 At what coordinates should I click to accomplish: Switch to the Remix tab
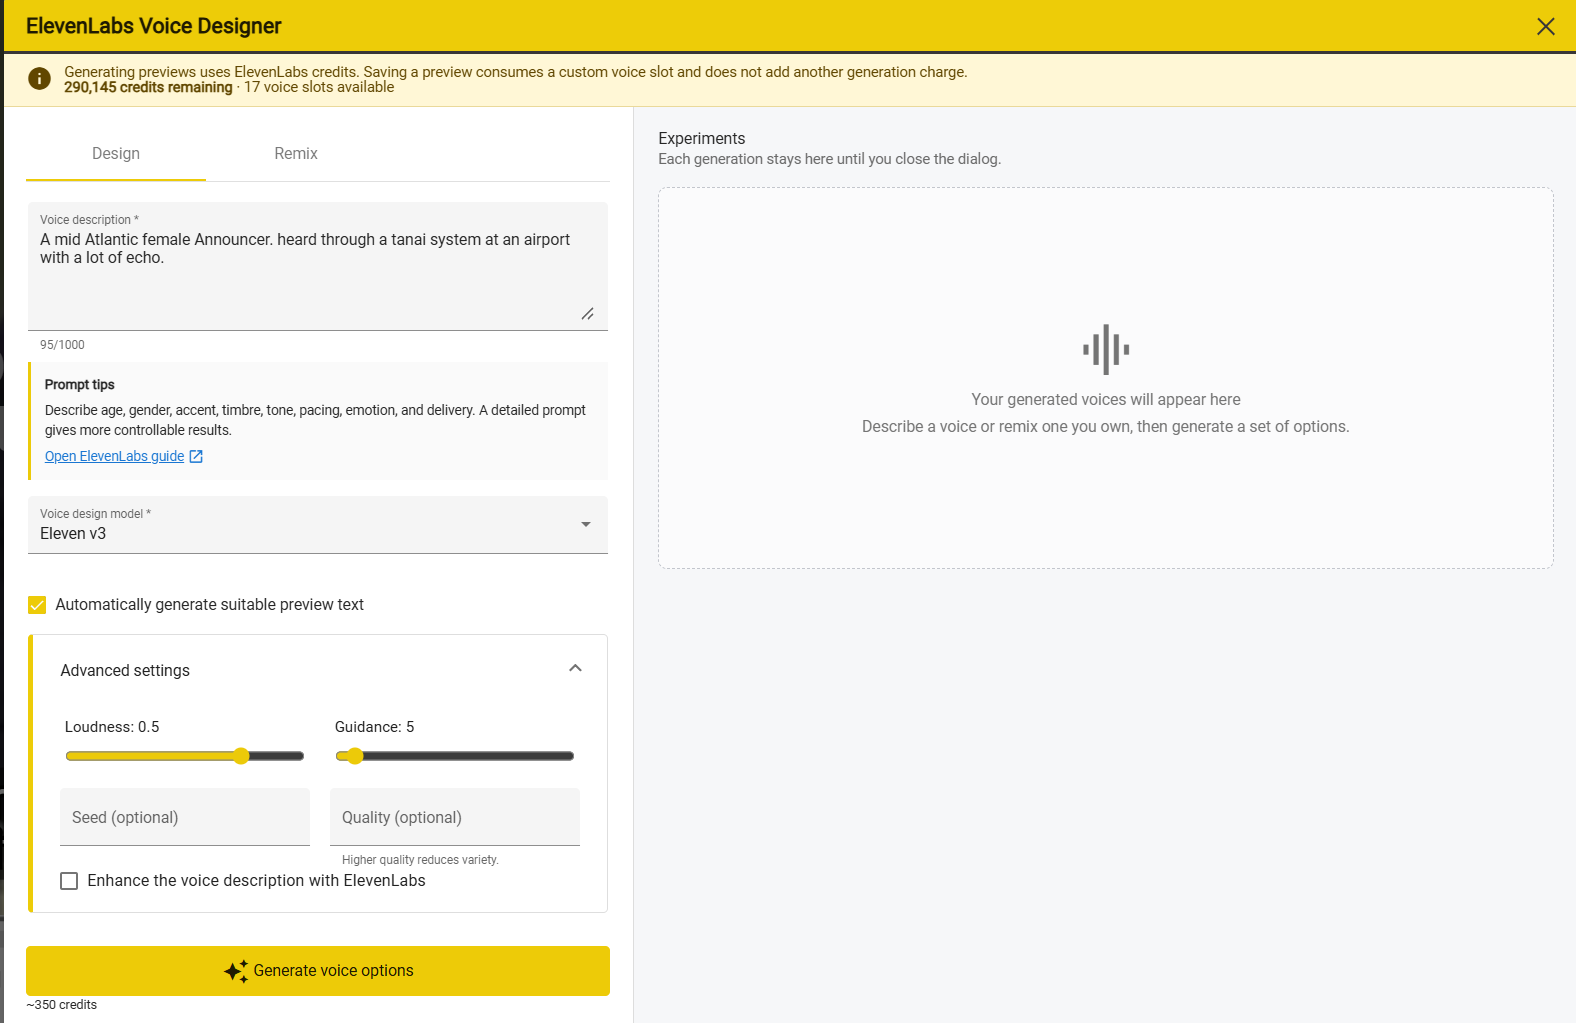click(x=296, y=154)
